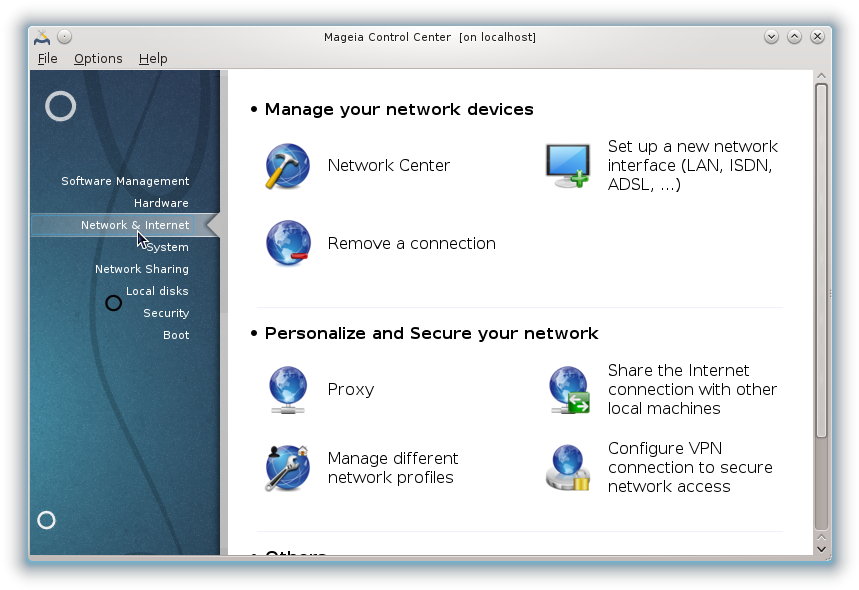Screen dimensions: 859x590
Task: Open the Network Sharing section
Action: coord(141,269)
